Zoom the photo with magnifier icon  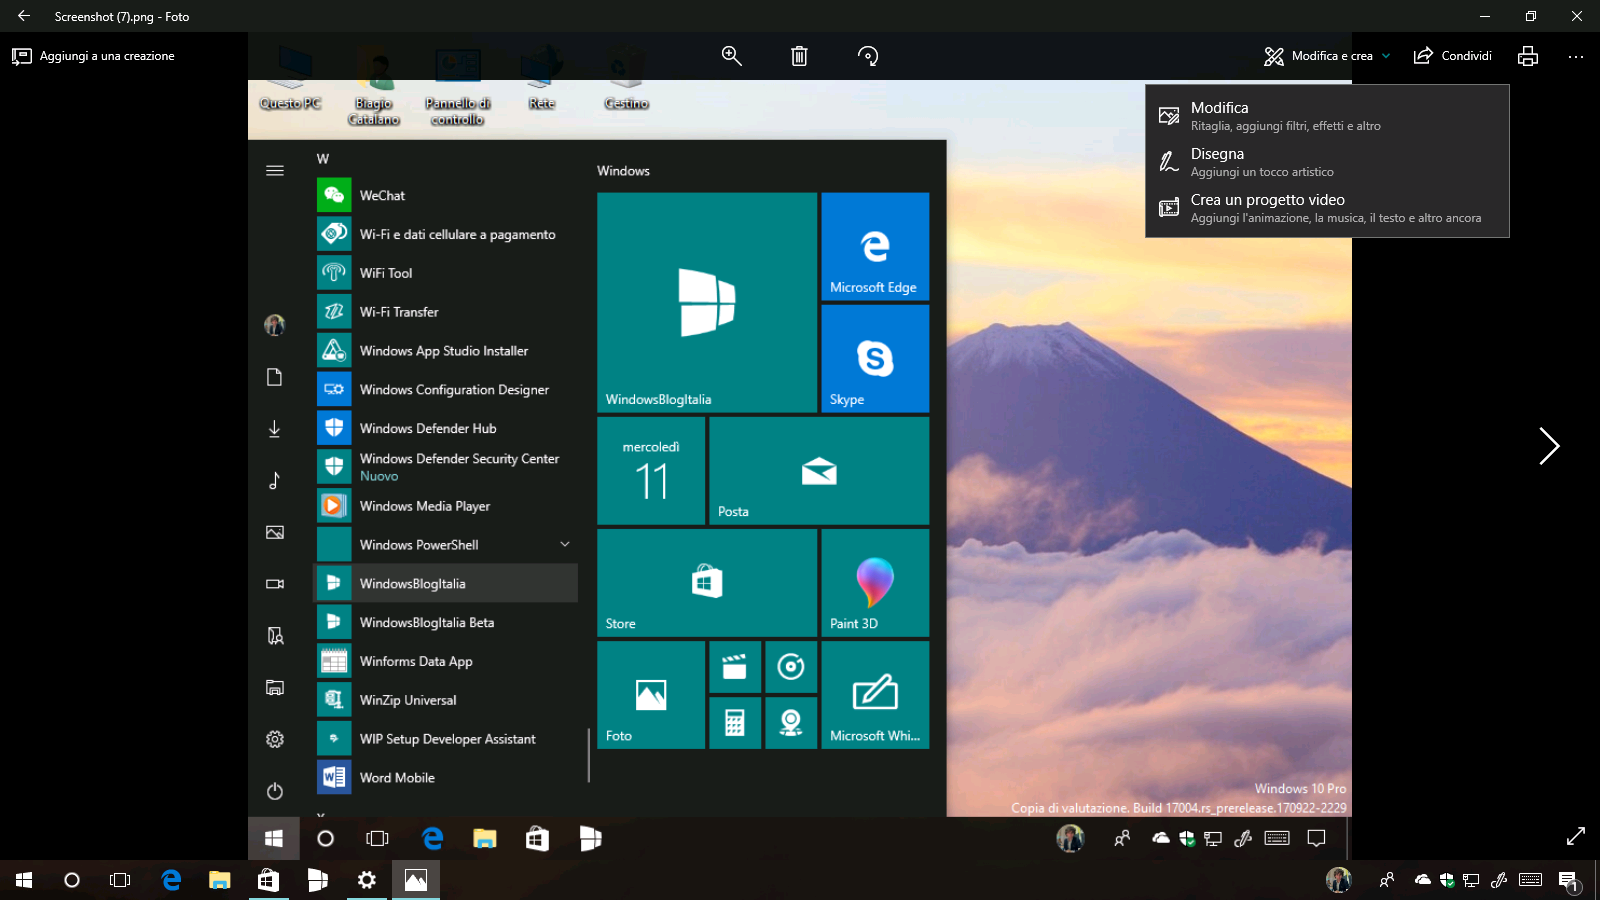732,56
